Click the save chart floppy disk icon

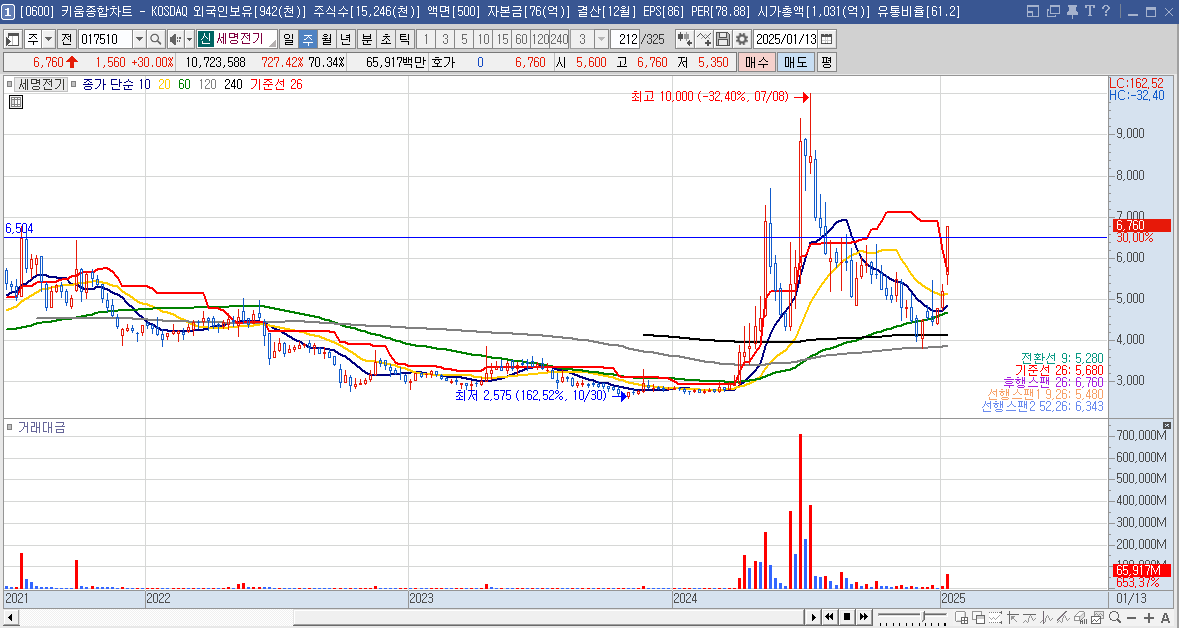click(x=723, y=39)
